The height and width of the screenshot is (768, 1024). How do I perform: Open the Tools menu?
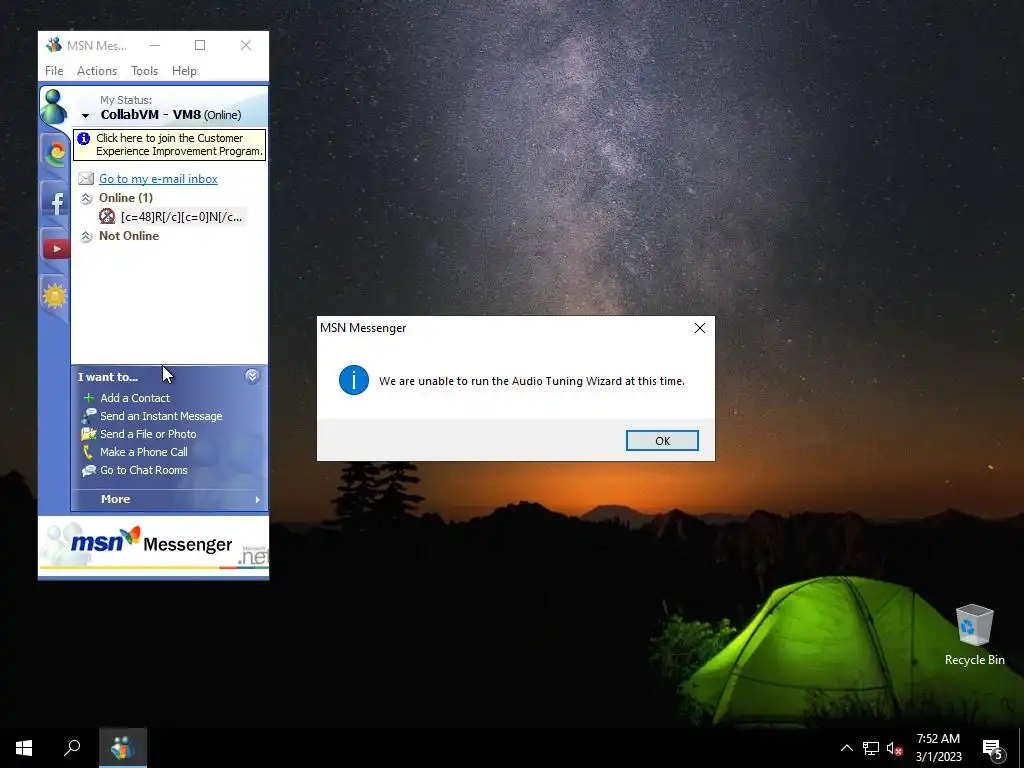(144, 71)
